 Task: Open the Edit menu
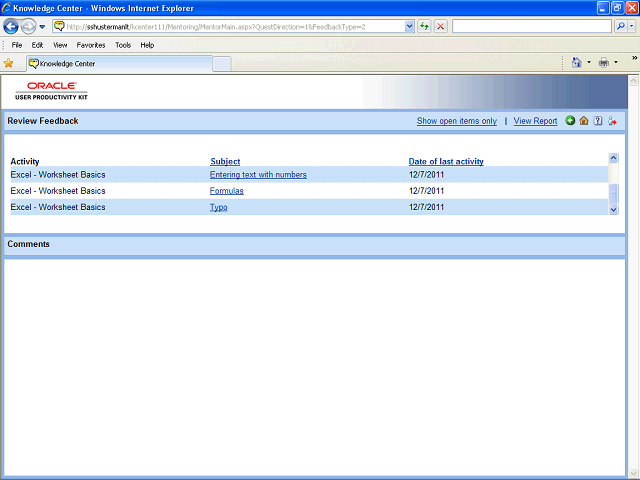pos(37,45)
